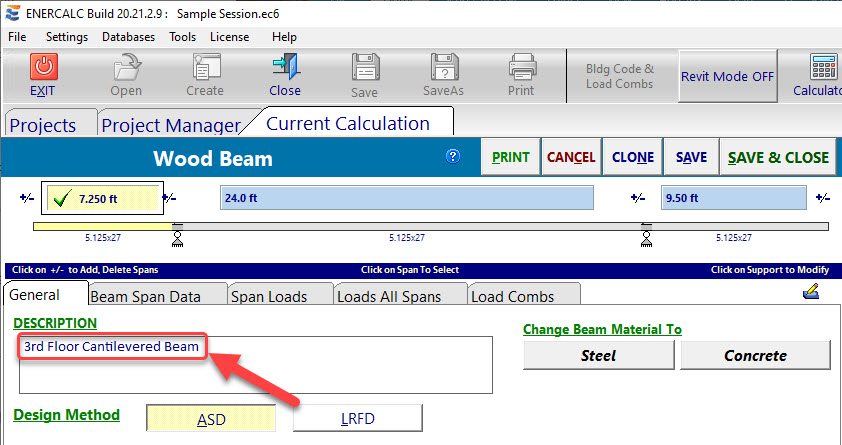This screenshot has height=445, width=842.
Task: Select the ASD design method
Action: 211,418
